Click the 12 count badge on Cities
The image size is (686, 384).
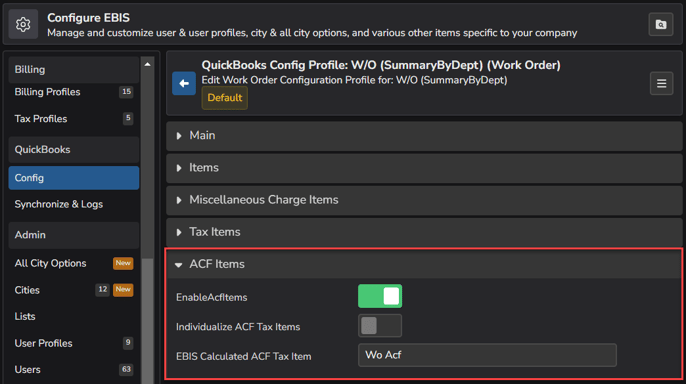coord(102,290)
